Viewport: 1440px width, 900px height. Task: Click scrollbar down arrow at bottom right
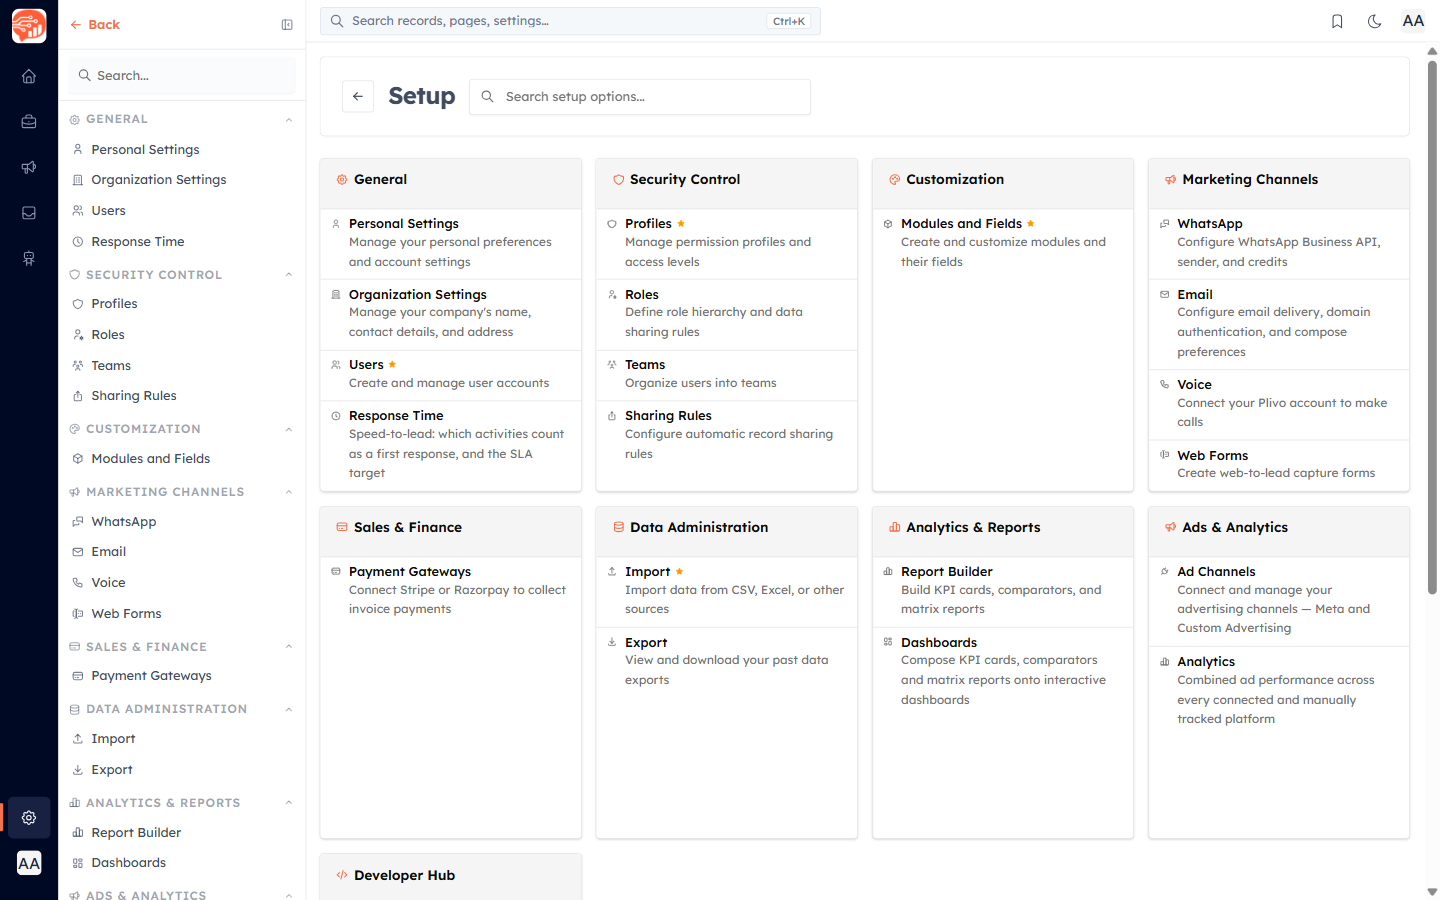[x=1432, y=891]
